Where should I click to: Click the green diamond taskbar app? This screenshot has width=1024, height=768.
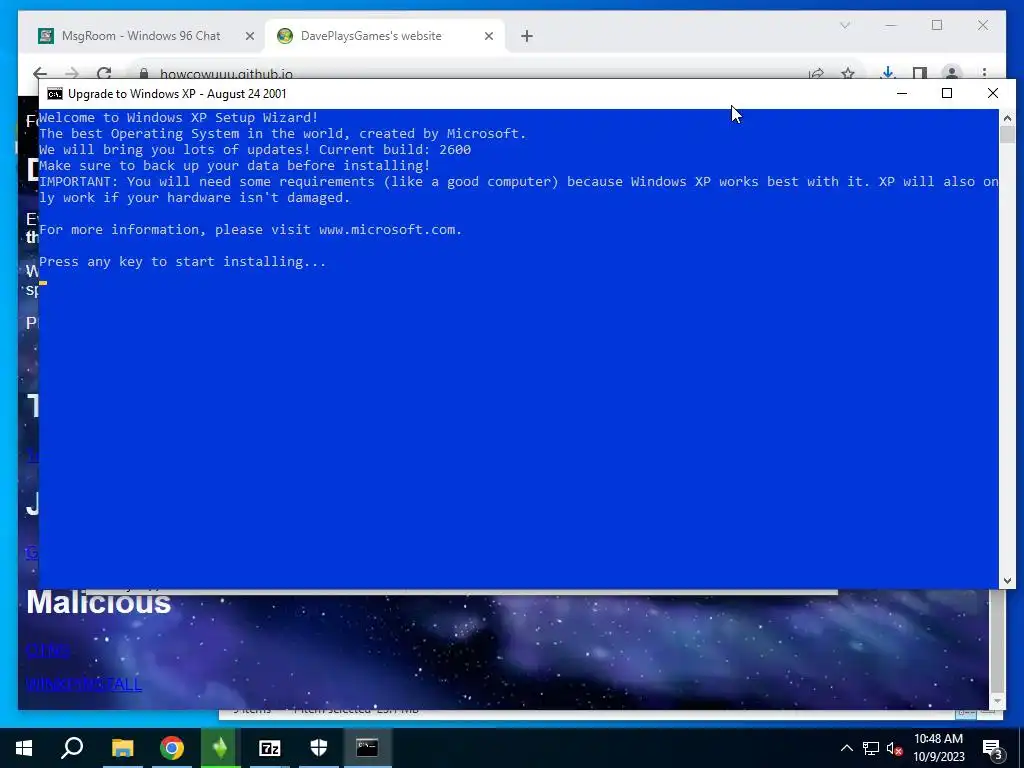coord(220,748)
